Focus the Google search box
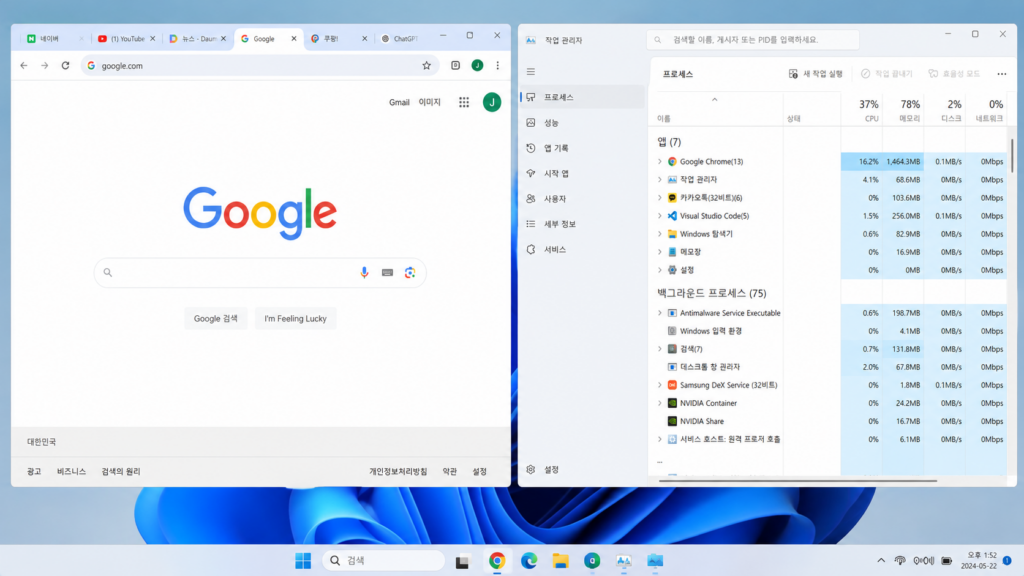 click(x=260, y=272)
